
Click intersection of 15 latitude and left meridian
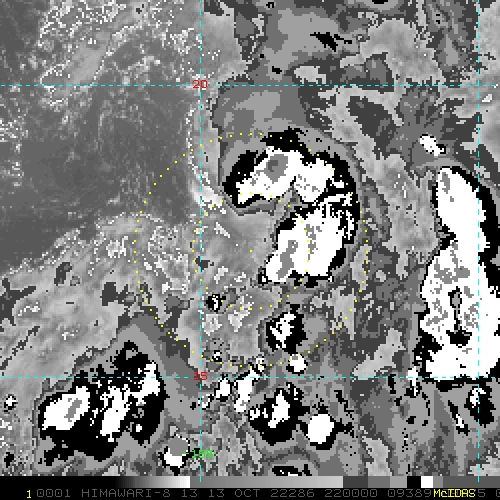click(201, 377)
